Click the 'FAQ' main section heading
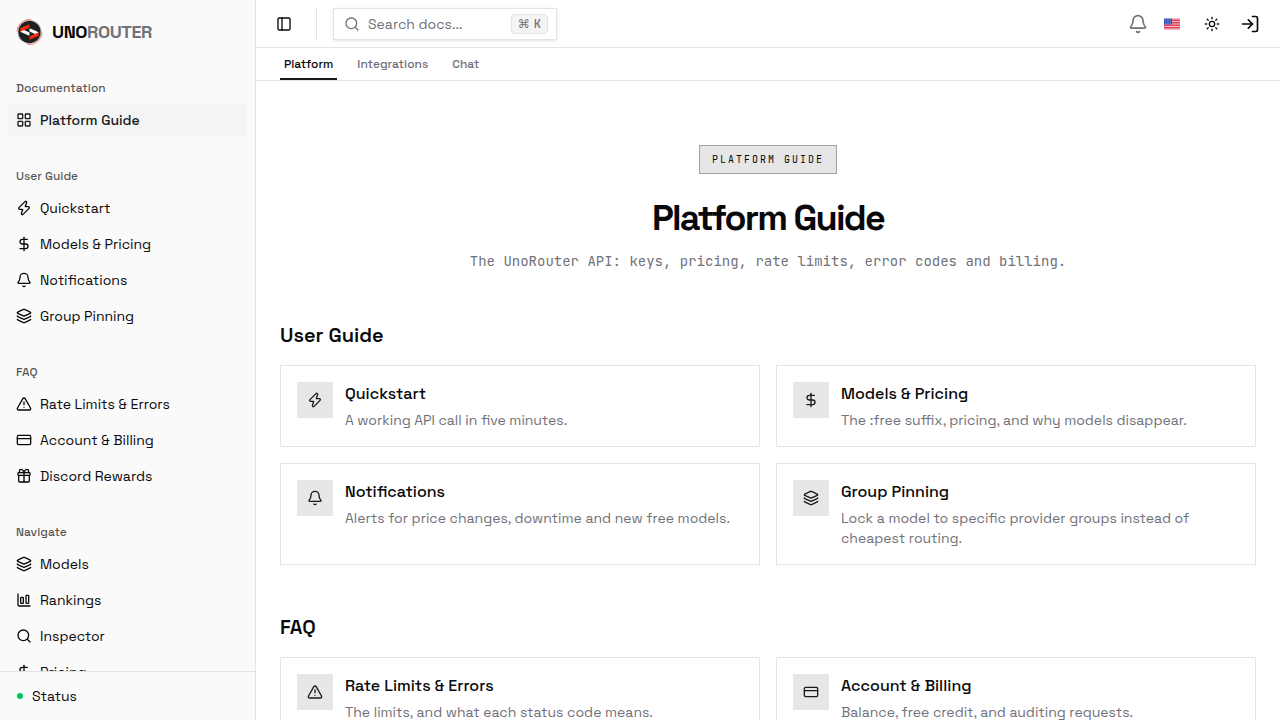The height and width of the screenshot is (720, 1280). click(x=298, y=628)
